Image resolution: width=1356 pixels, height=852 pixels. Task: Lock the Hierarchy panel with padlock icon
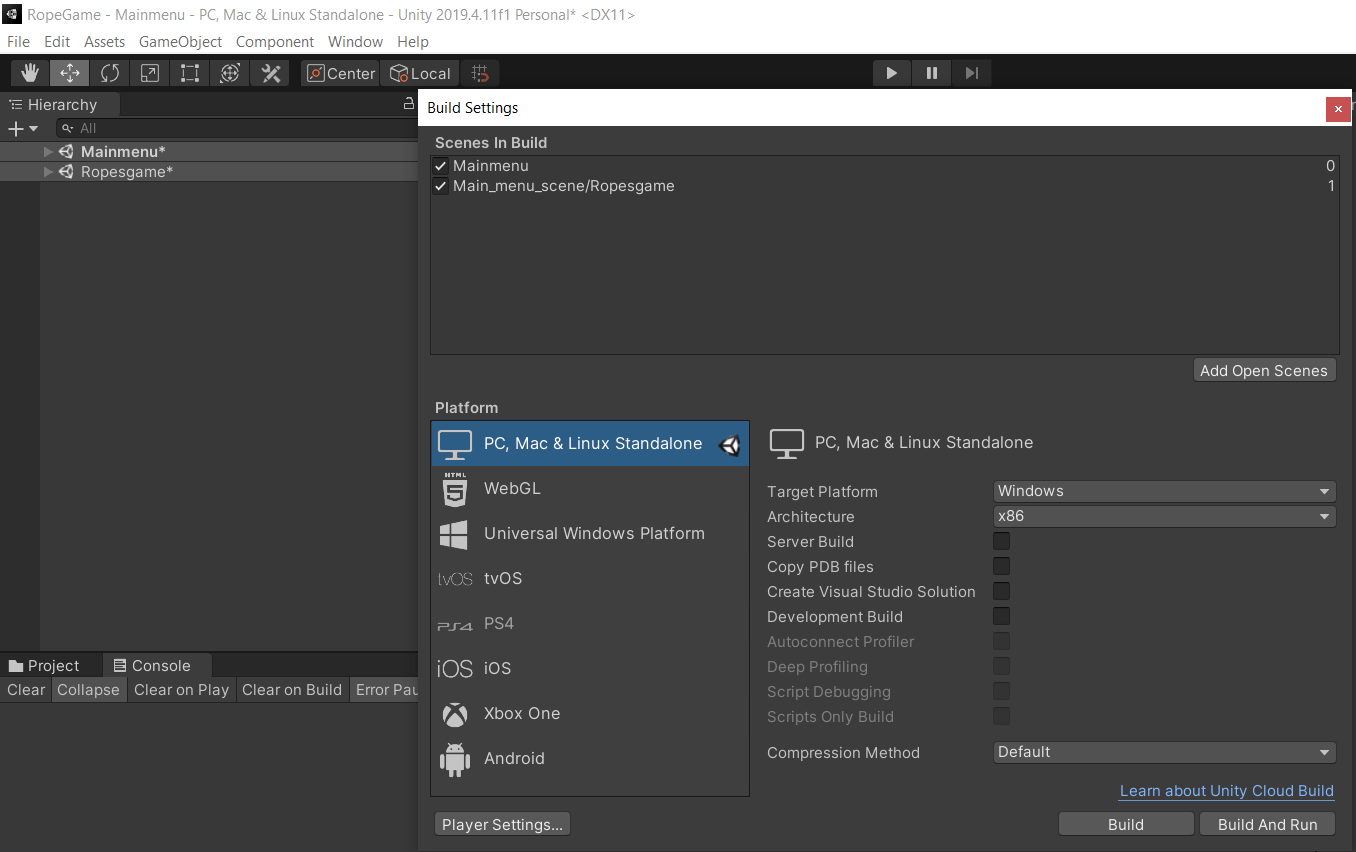pos(408,104)
